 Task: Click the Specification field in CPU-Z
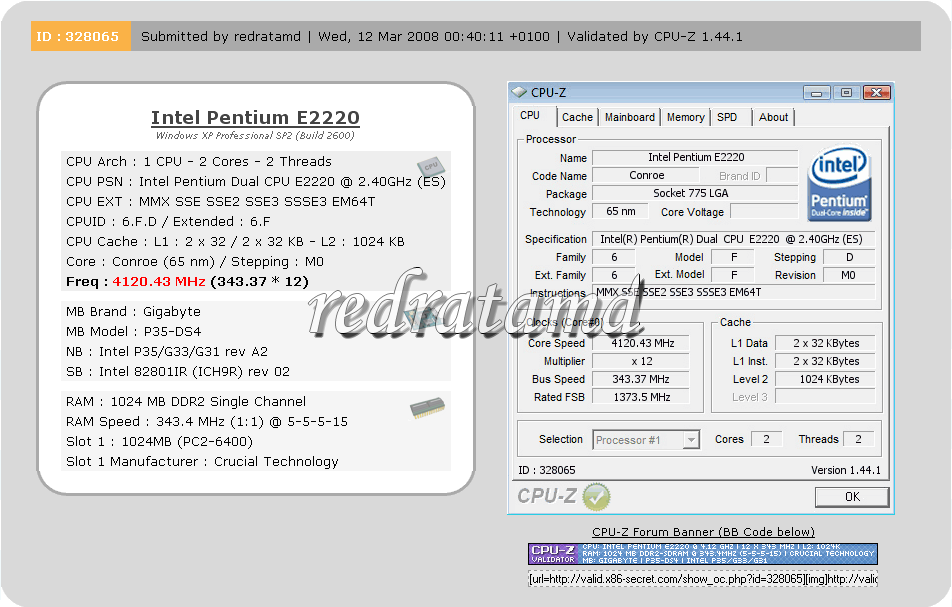(x=733, y=239)
